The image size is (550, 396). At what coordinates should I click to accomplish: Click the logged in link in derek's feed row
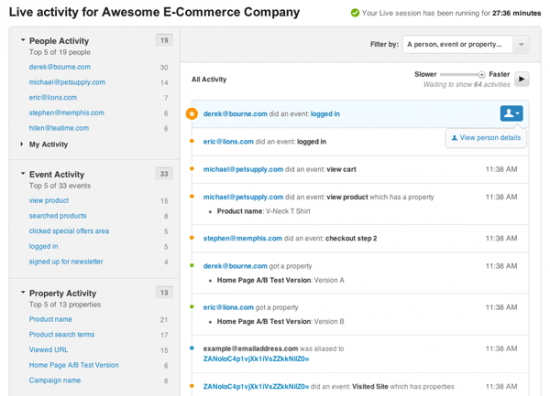325,114
